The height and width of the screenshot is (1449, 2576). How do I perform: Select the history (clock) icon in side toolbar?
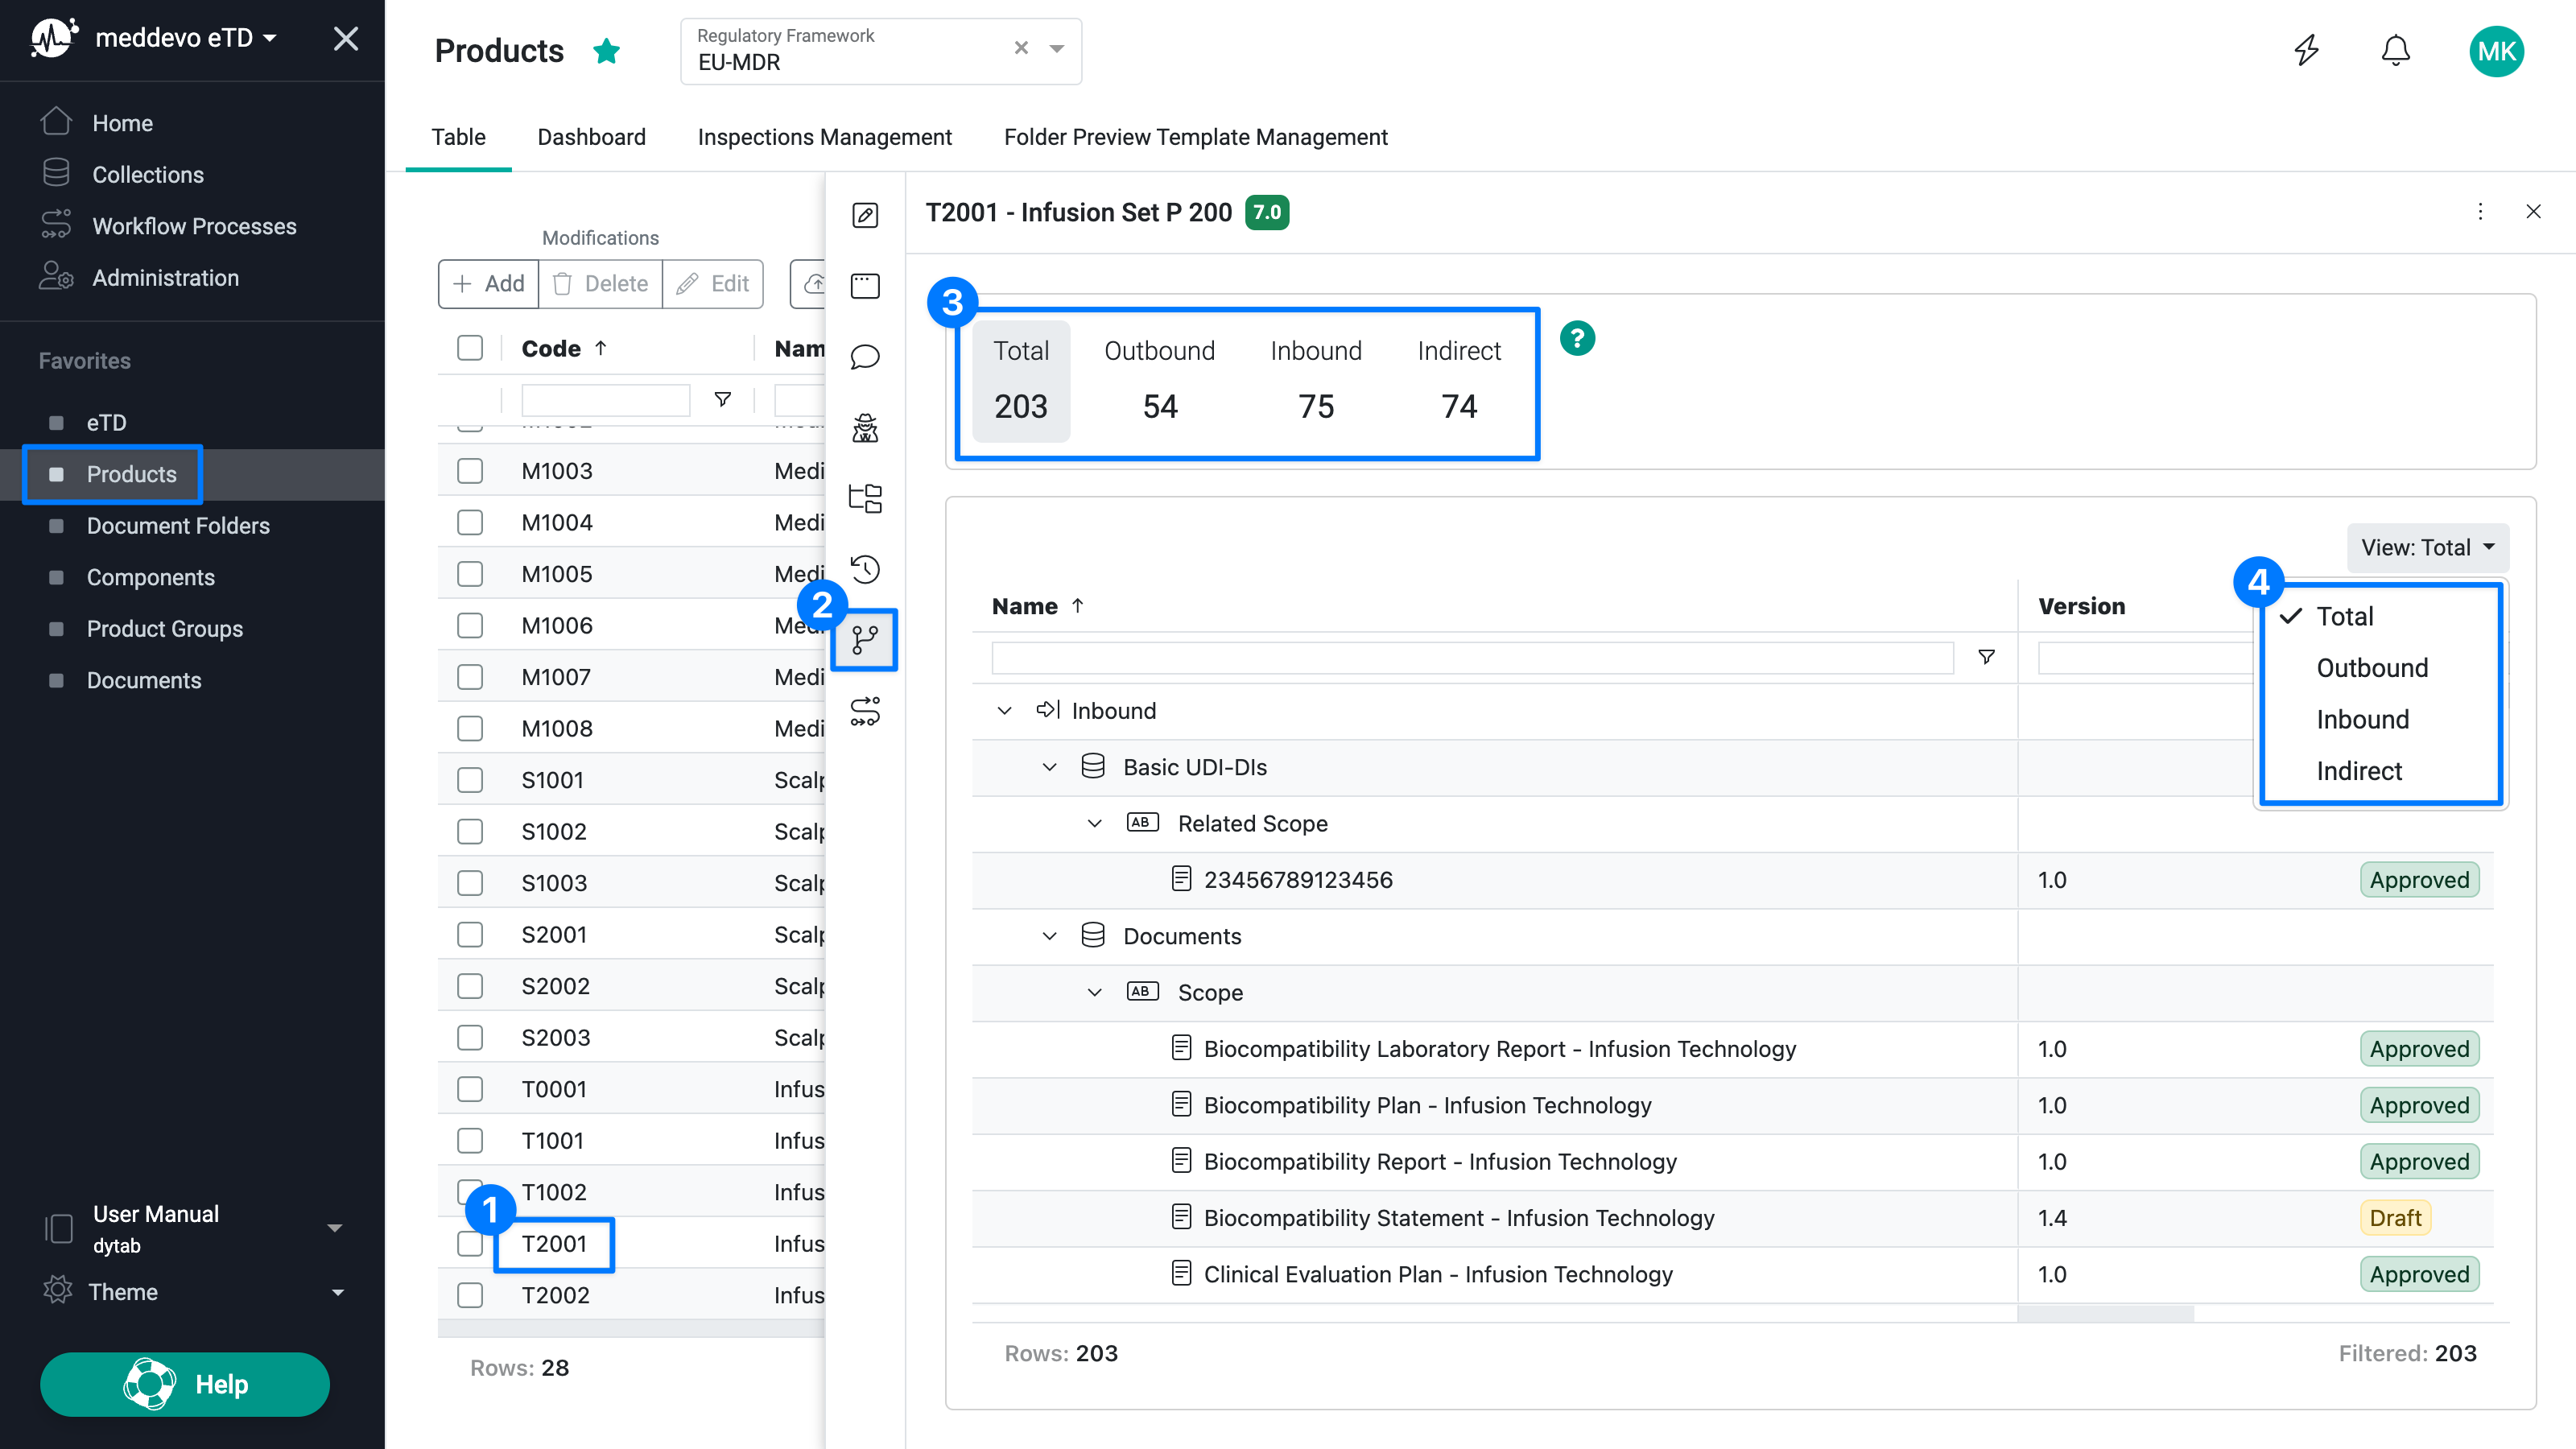864,569
